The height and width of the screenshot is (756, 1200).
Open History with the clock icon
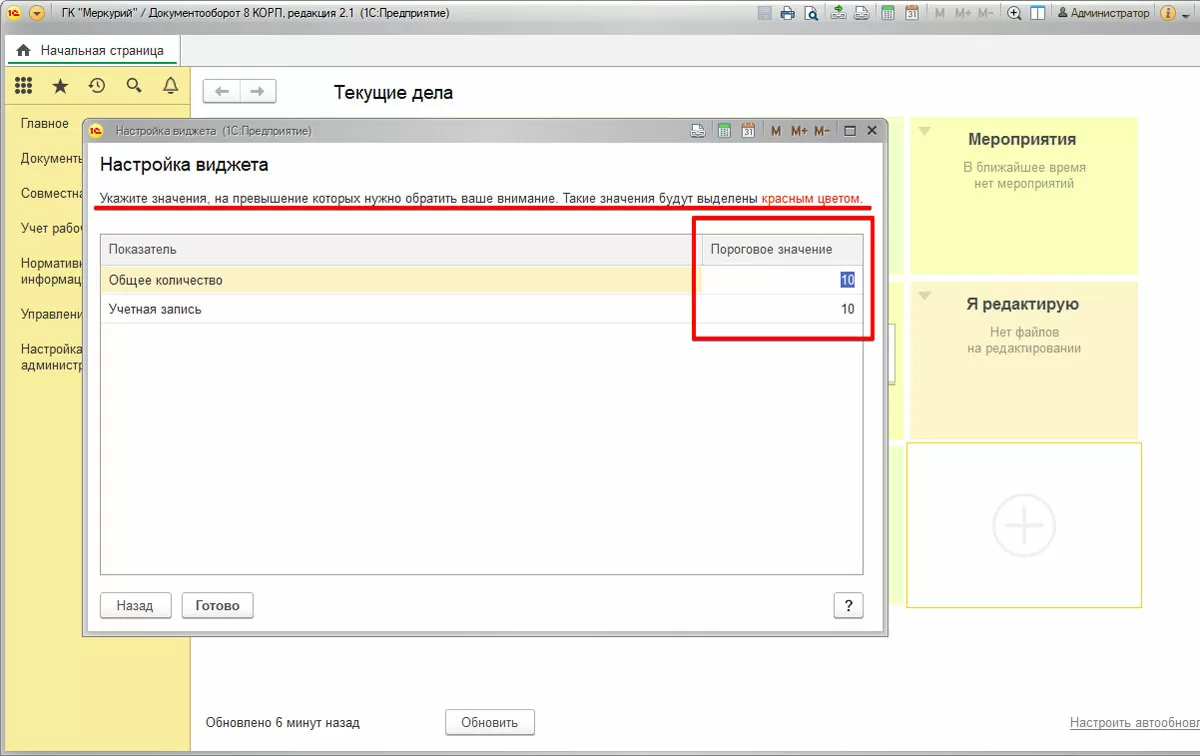[x=97, y=86]
